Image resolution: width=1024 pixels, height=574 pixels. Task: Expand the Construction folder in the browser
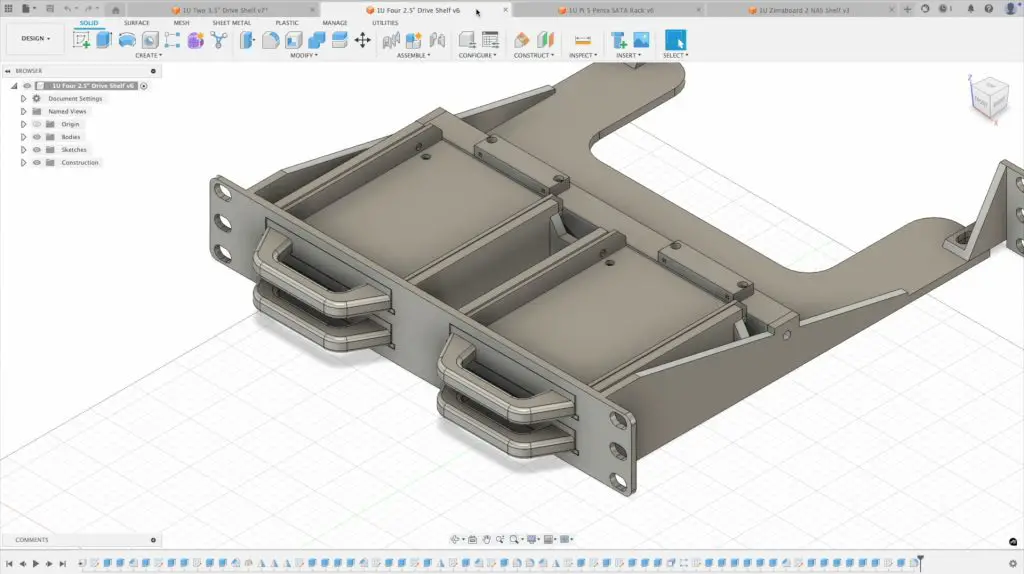23,163
